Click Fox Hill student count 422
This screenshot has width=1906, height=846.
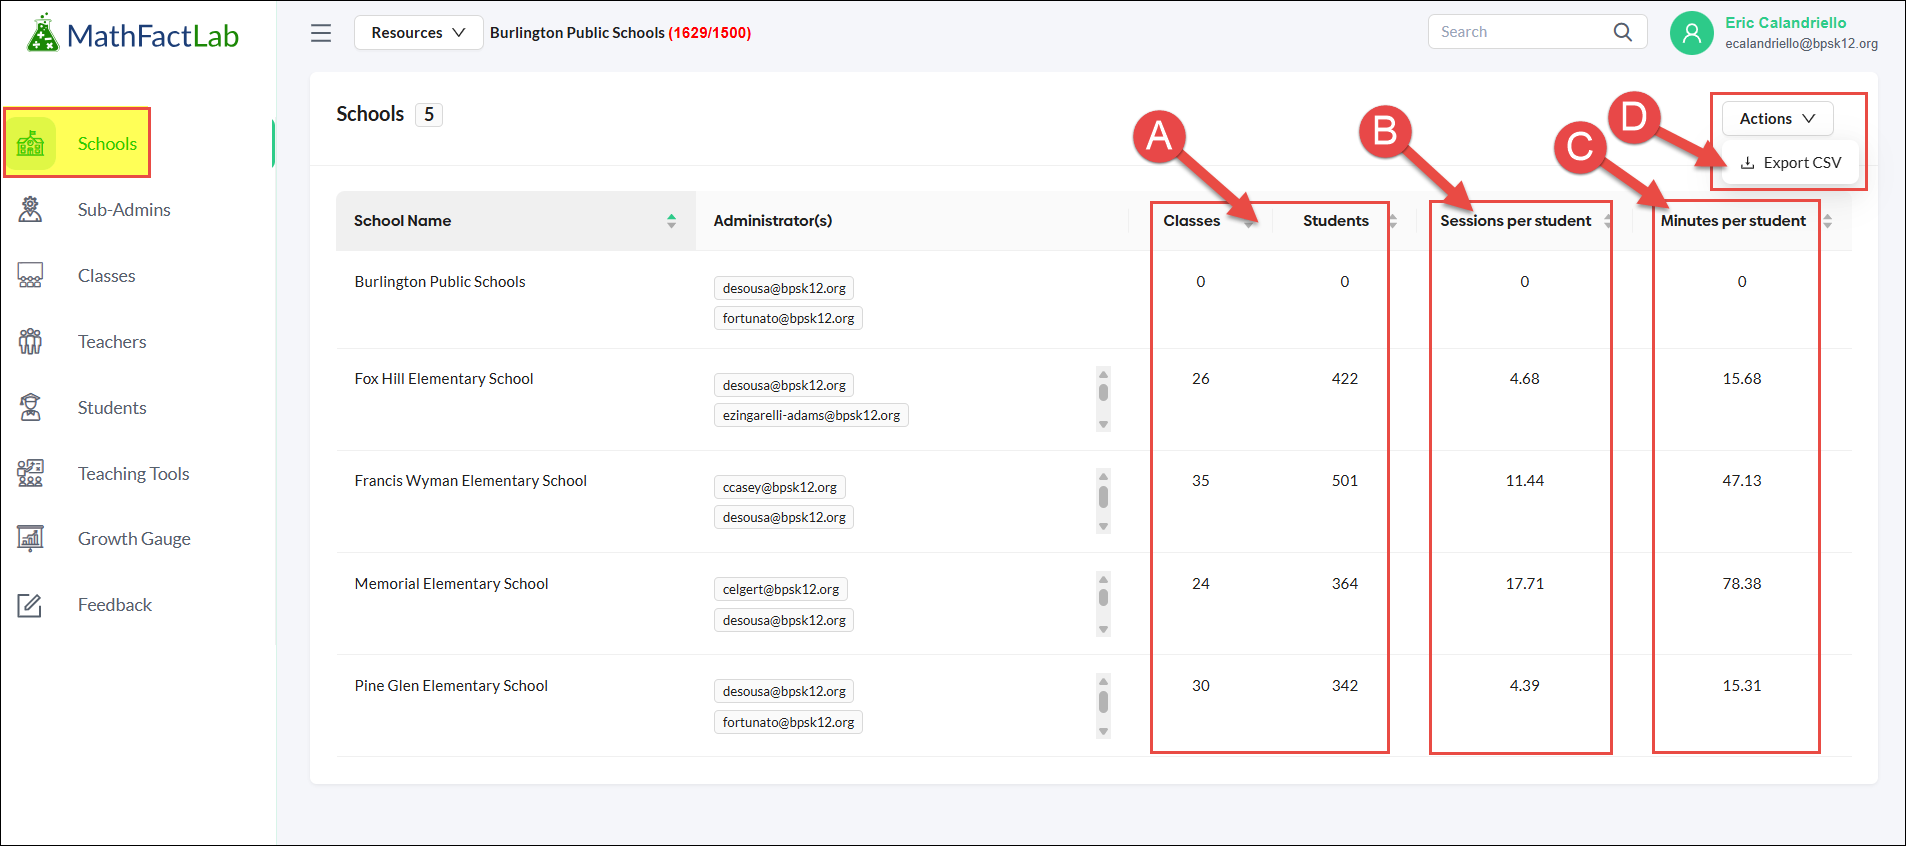coord(1345,379)
